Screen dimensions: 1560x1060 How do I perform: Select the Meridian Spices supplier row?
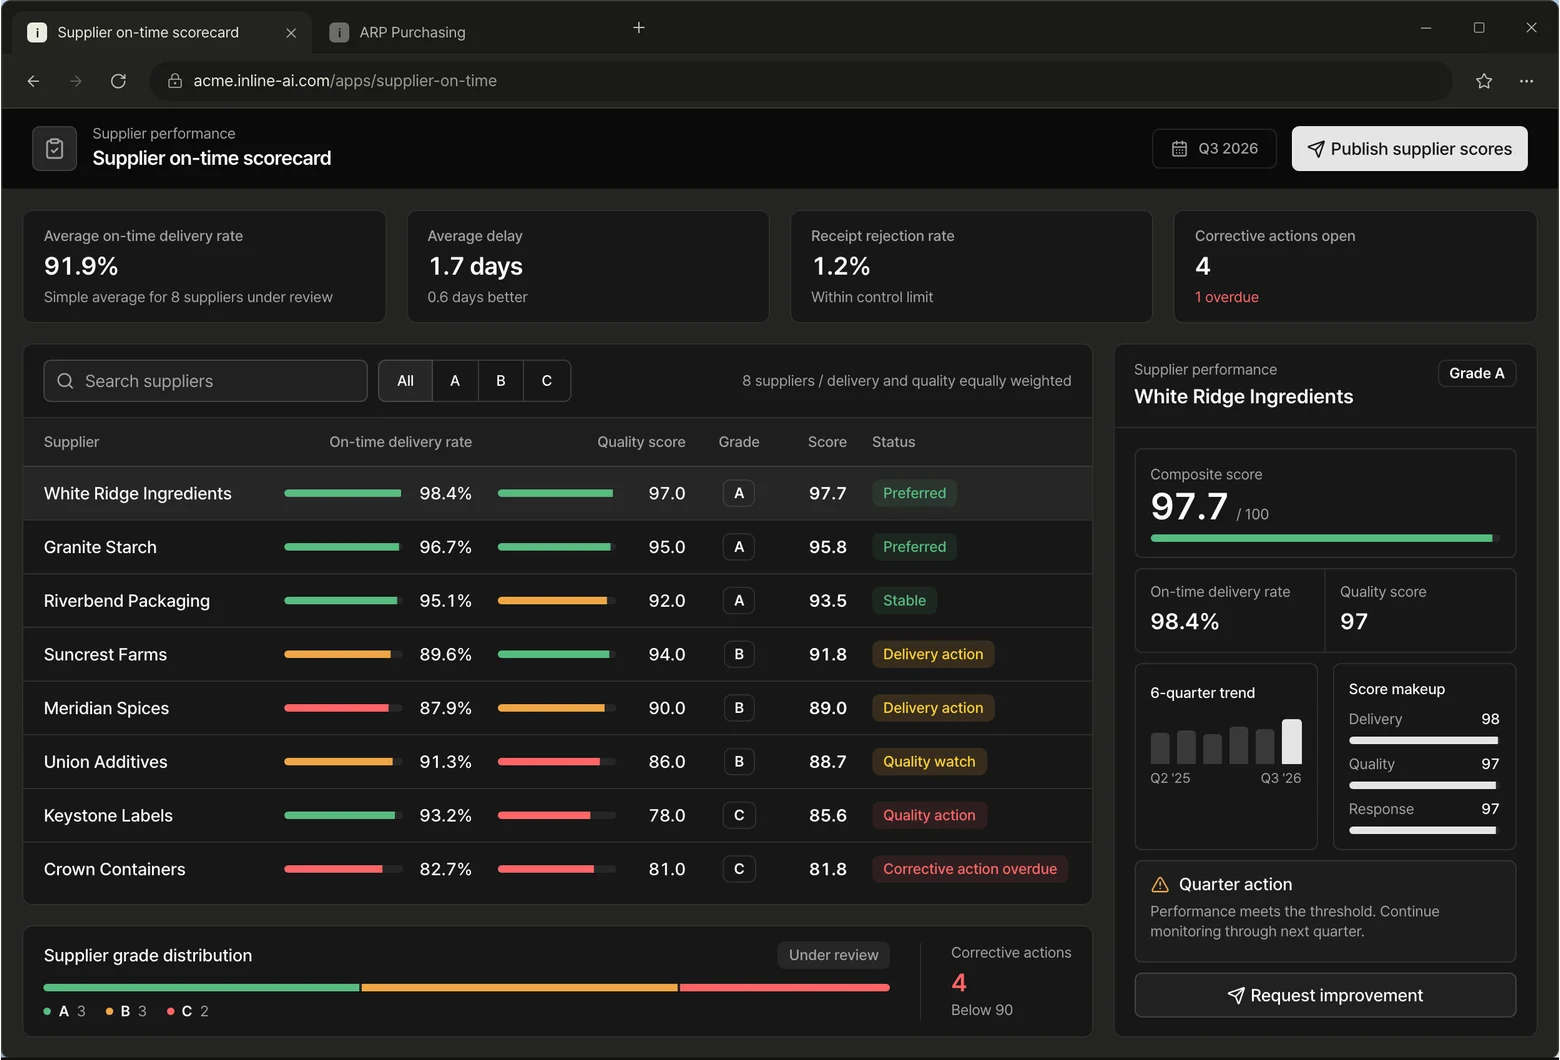pyautogui.click(x=558, y=709)
